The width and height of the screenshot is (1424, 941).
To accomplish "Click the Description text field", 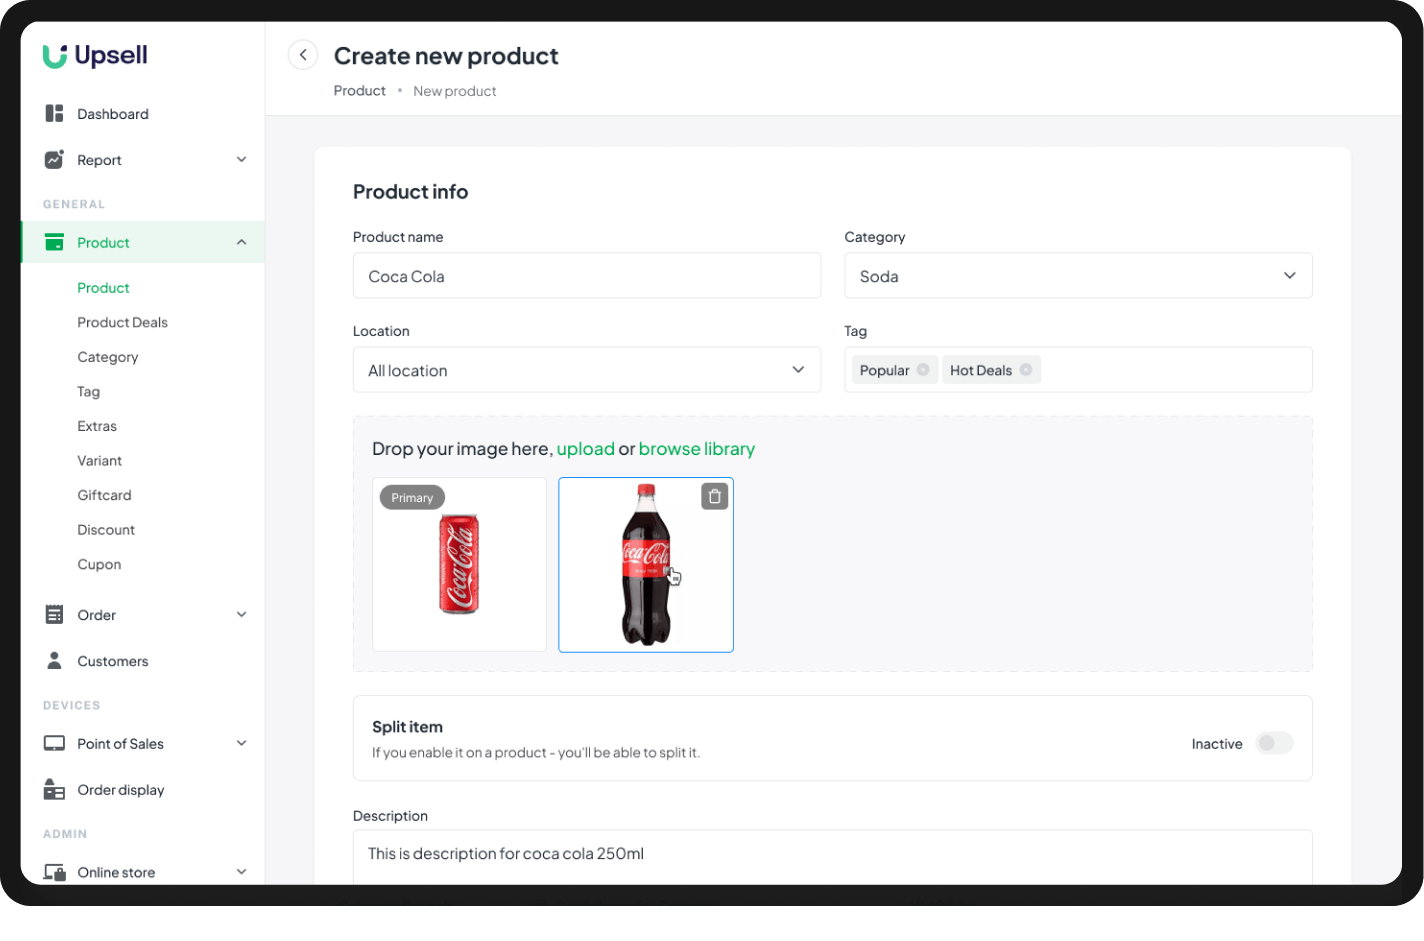I will click(832, 856).
